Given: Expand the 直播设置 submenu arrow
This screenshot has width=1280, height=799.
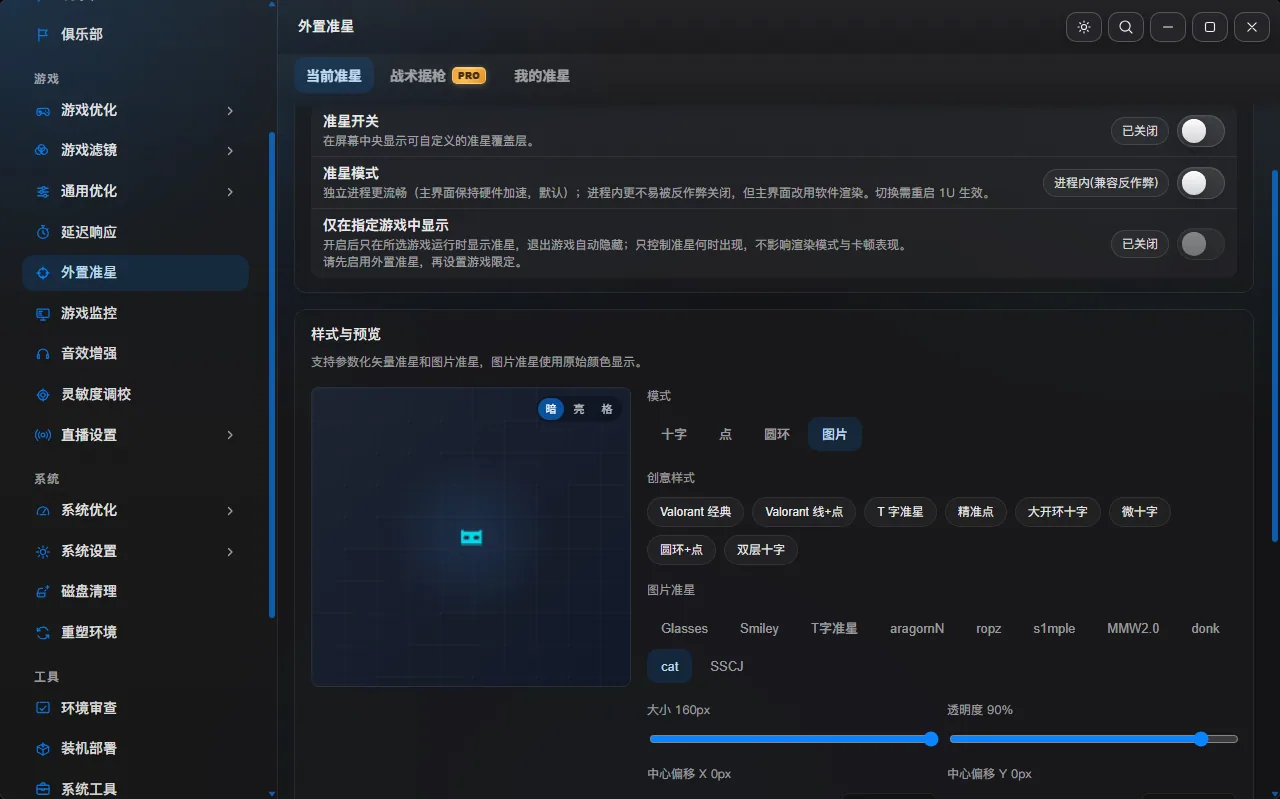Looking at the screenshot, I should 230,435.
